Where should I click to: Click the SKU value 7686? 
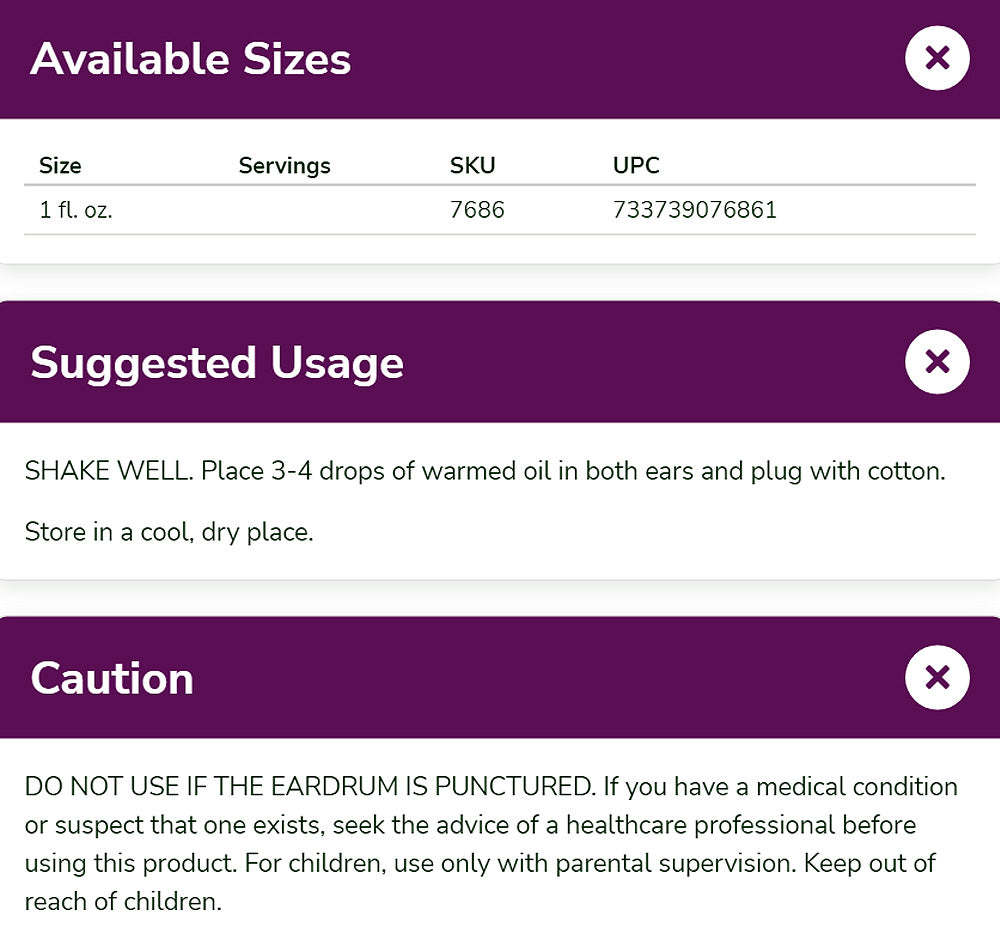(477, 210)
